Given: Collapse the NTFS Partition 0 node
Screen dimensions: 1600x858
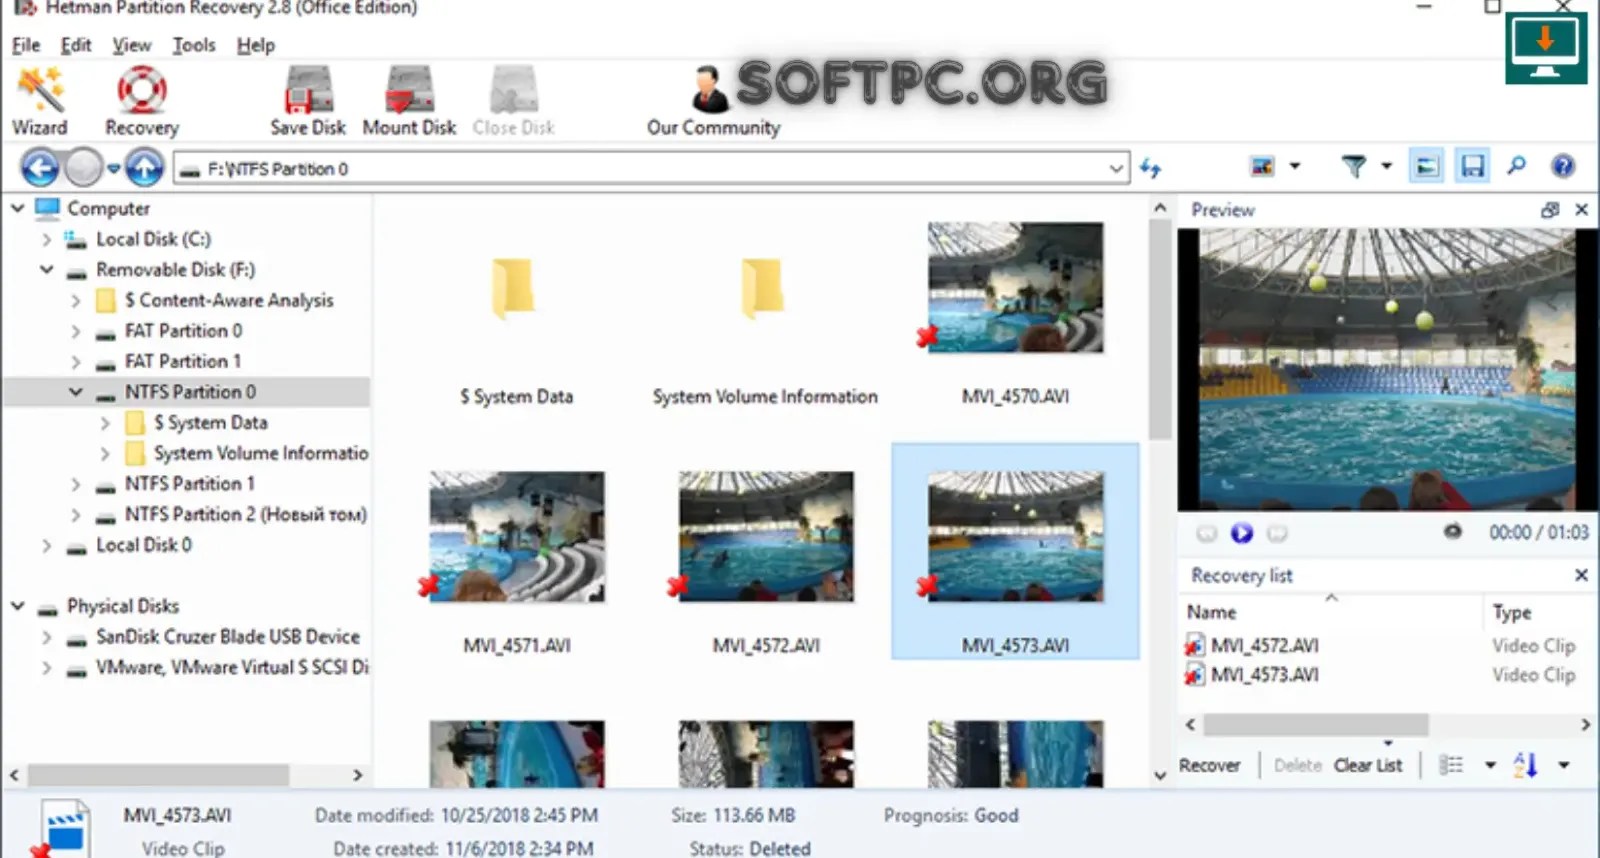Looking at the screenshot, I should pyautogui.click(x=75, y=392).
